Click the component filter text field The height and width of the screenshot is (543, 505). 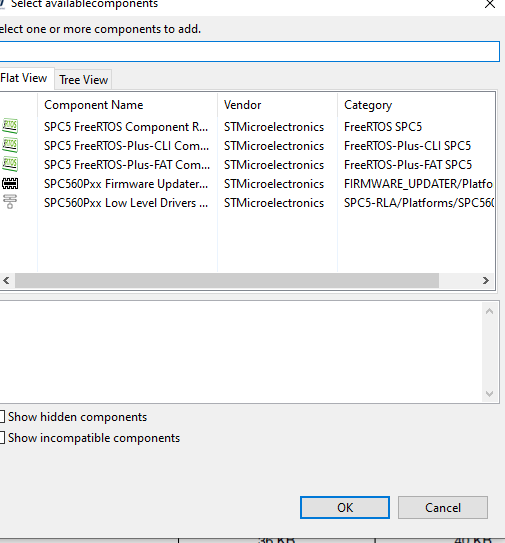click(249, 52)
